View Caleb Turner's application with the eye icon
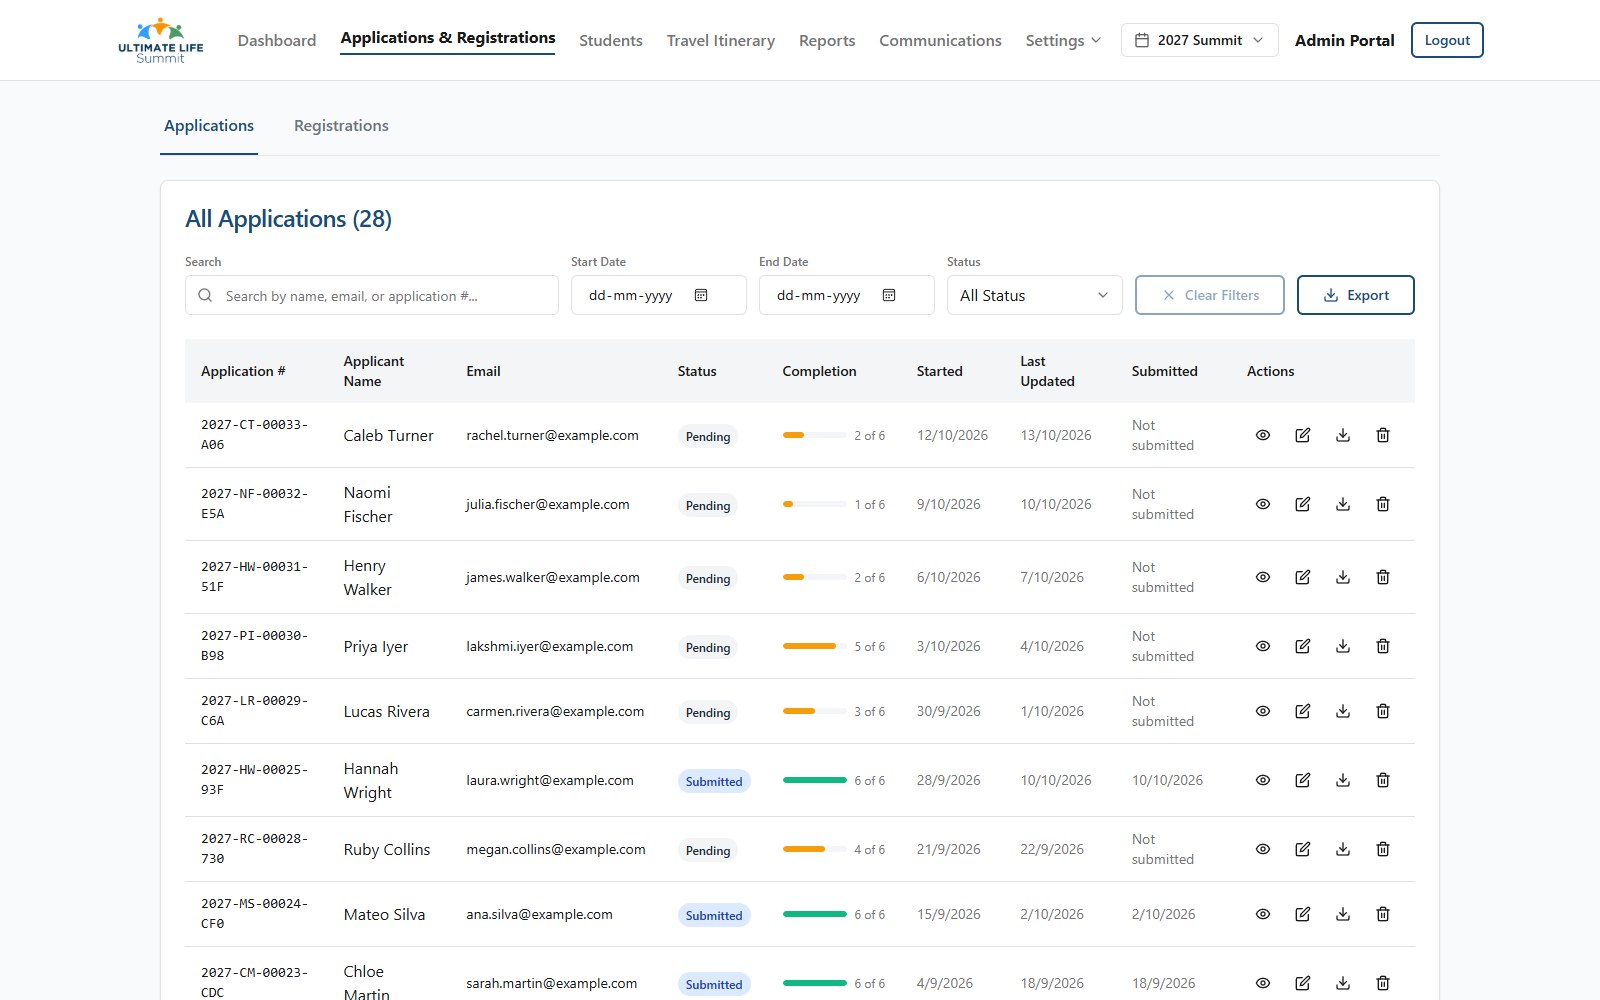The width and height of the screenshot is (1600, 1000). click(1263, 435)
